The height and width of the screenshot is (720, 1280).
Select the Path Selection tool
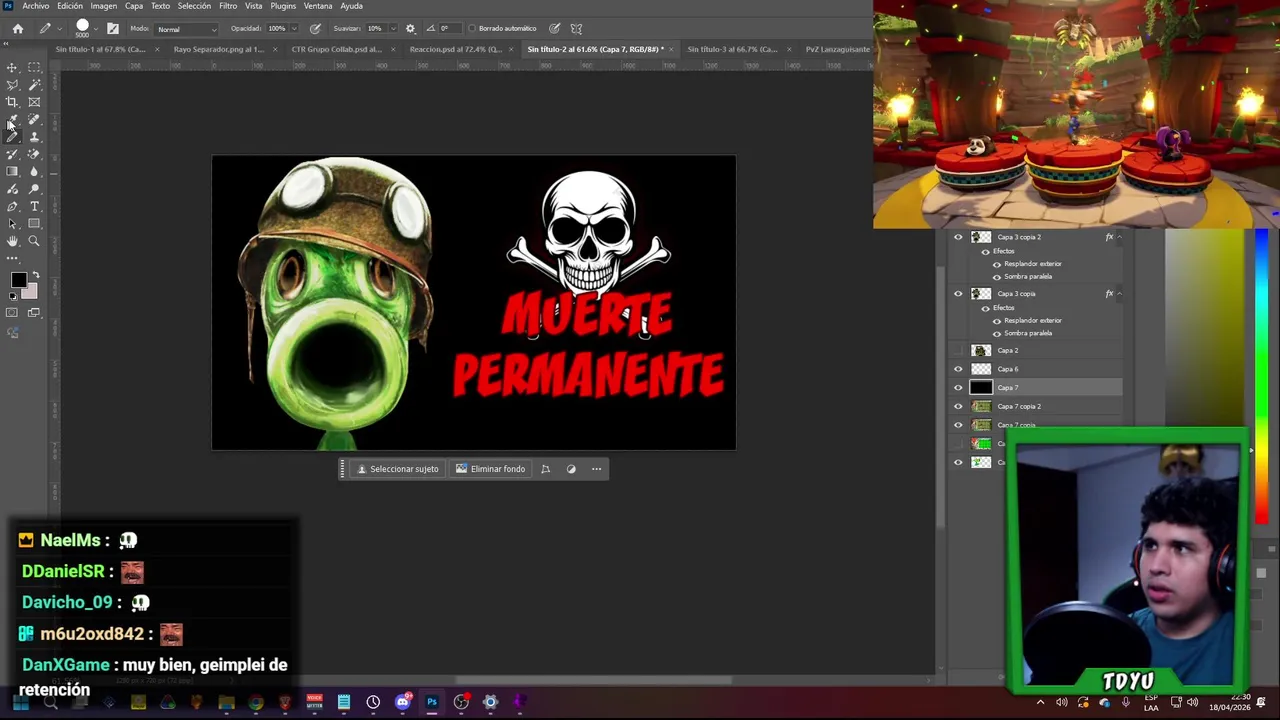point(12,224)
